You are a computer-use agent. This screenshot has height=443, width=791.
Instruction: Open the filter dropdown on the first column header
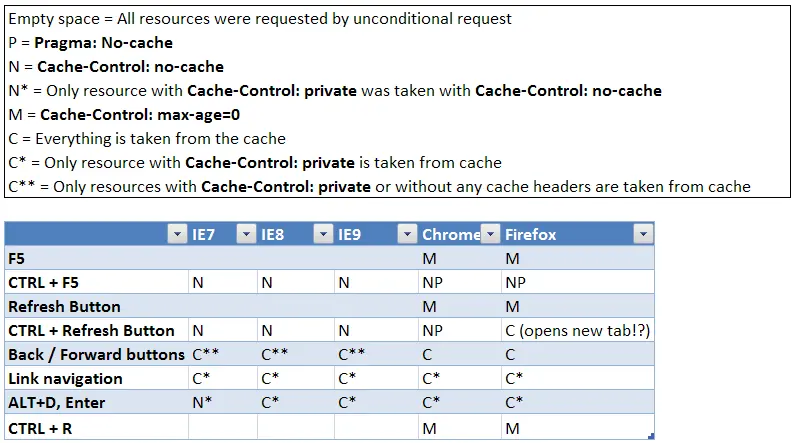177,234
